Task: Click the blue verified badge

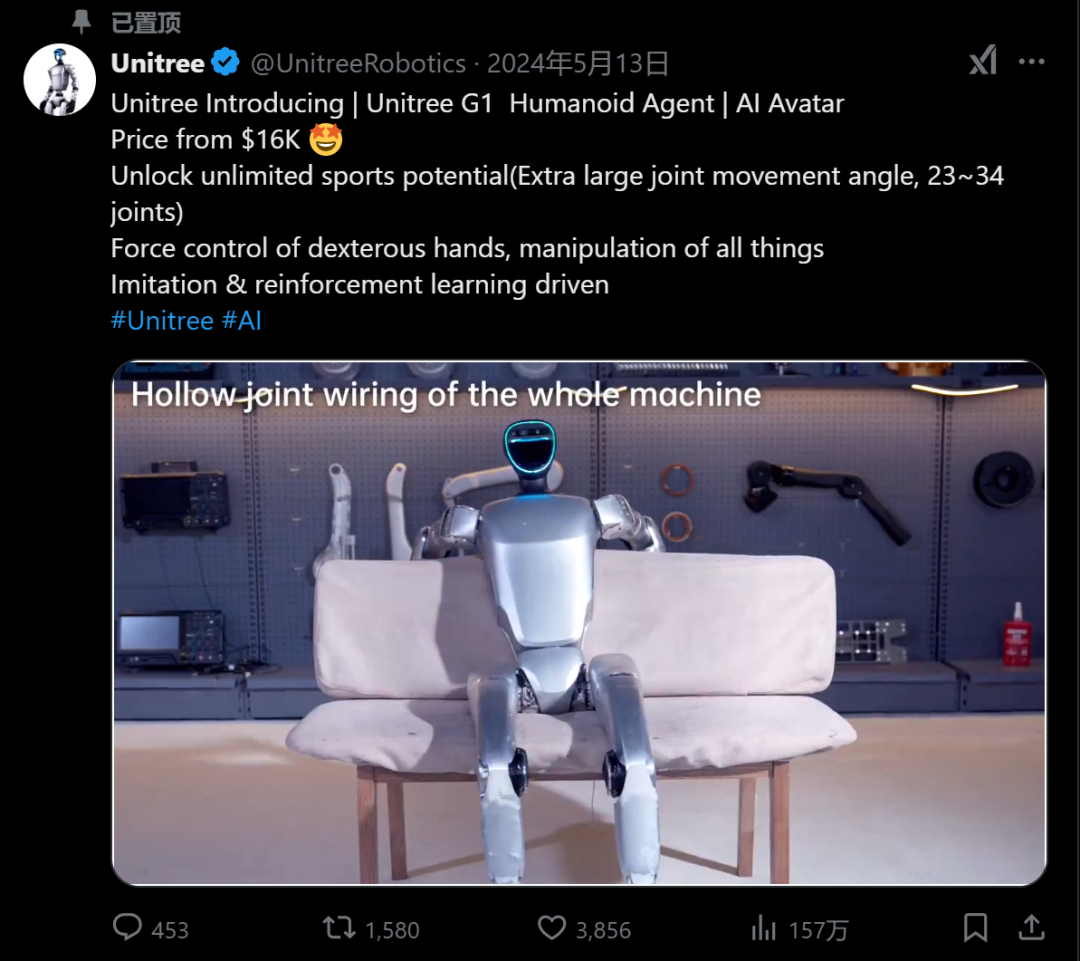Action: coord(225,62)
